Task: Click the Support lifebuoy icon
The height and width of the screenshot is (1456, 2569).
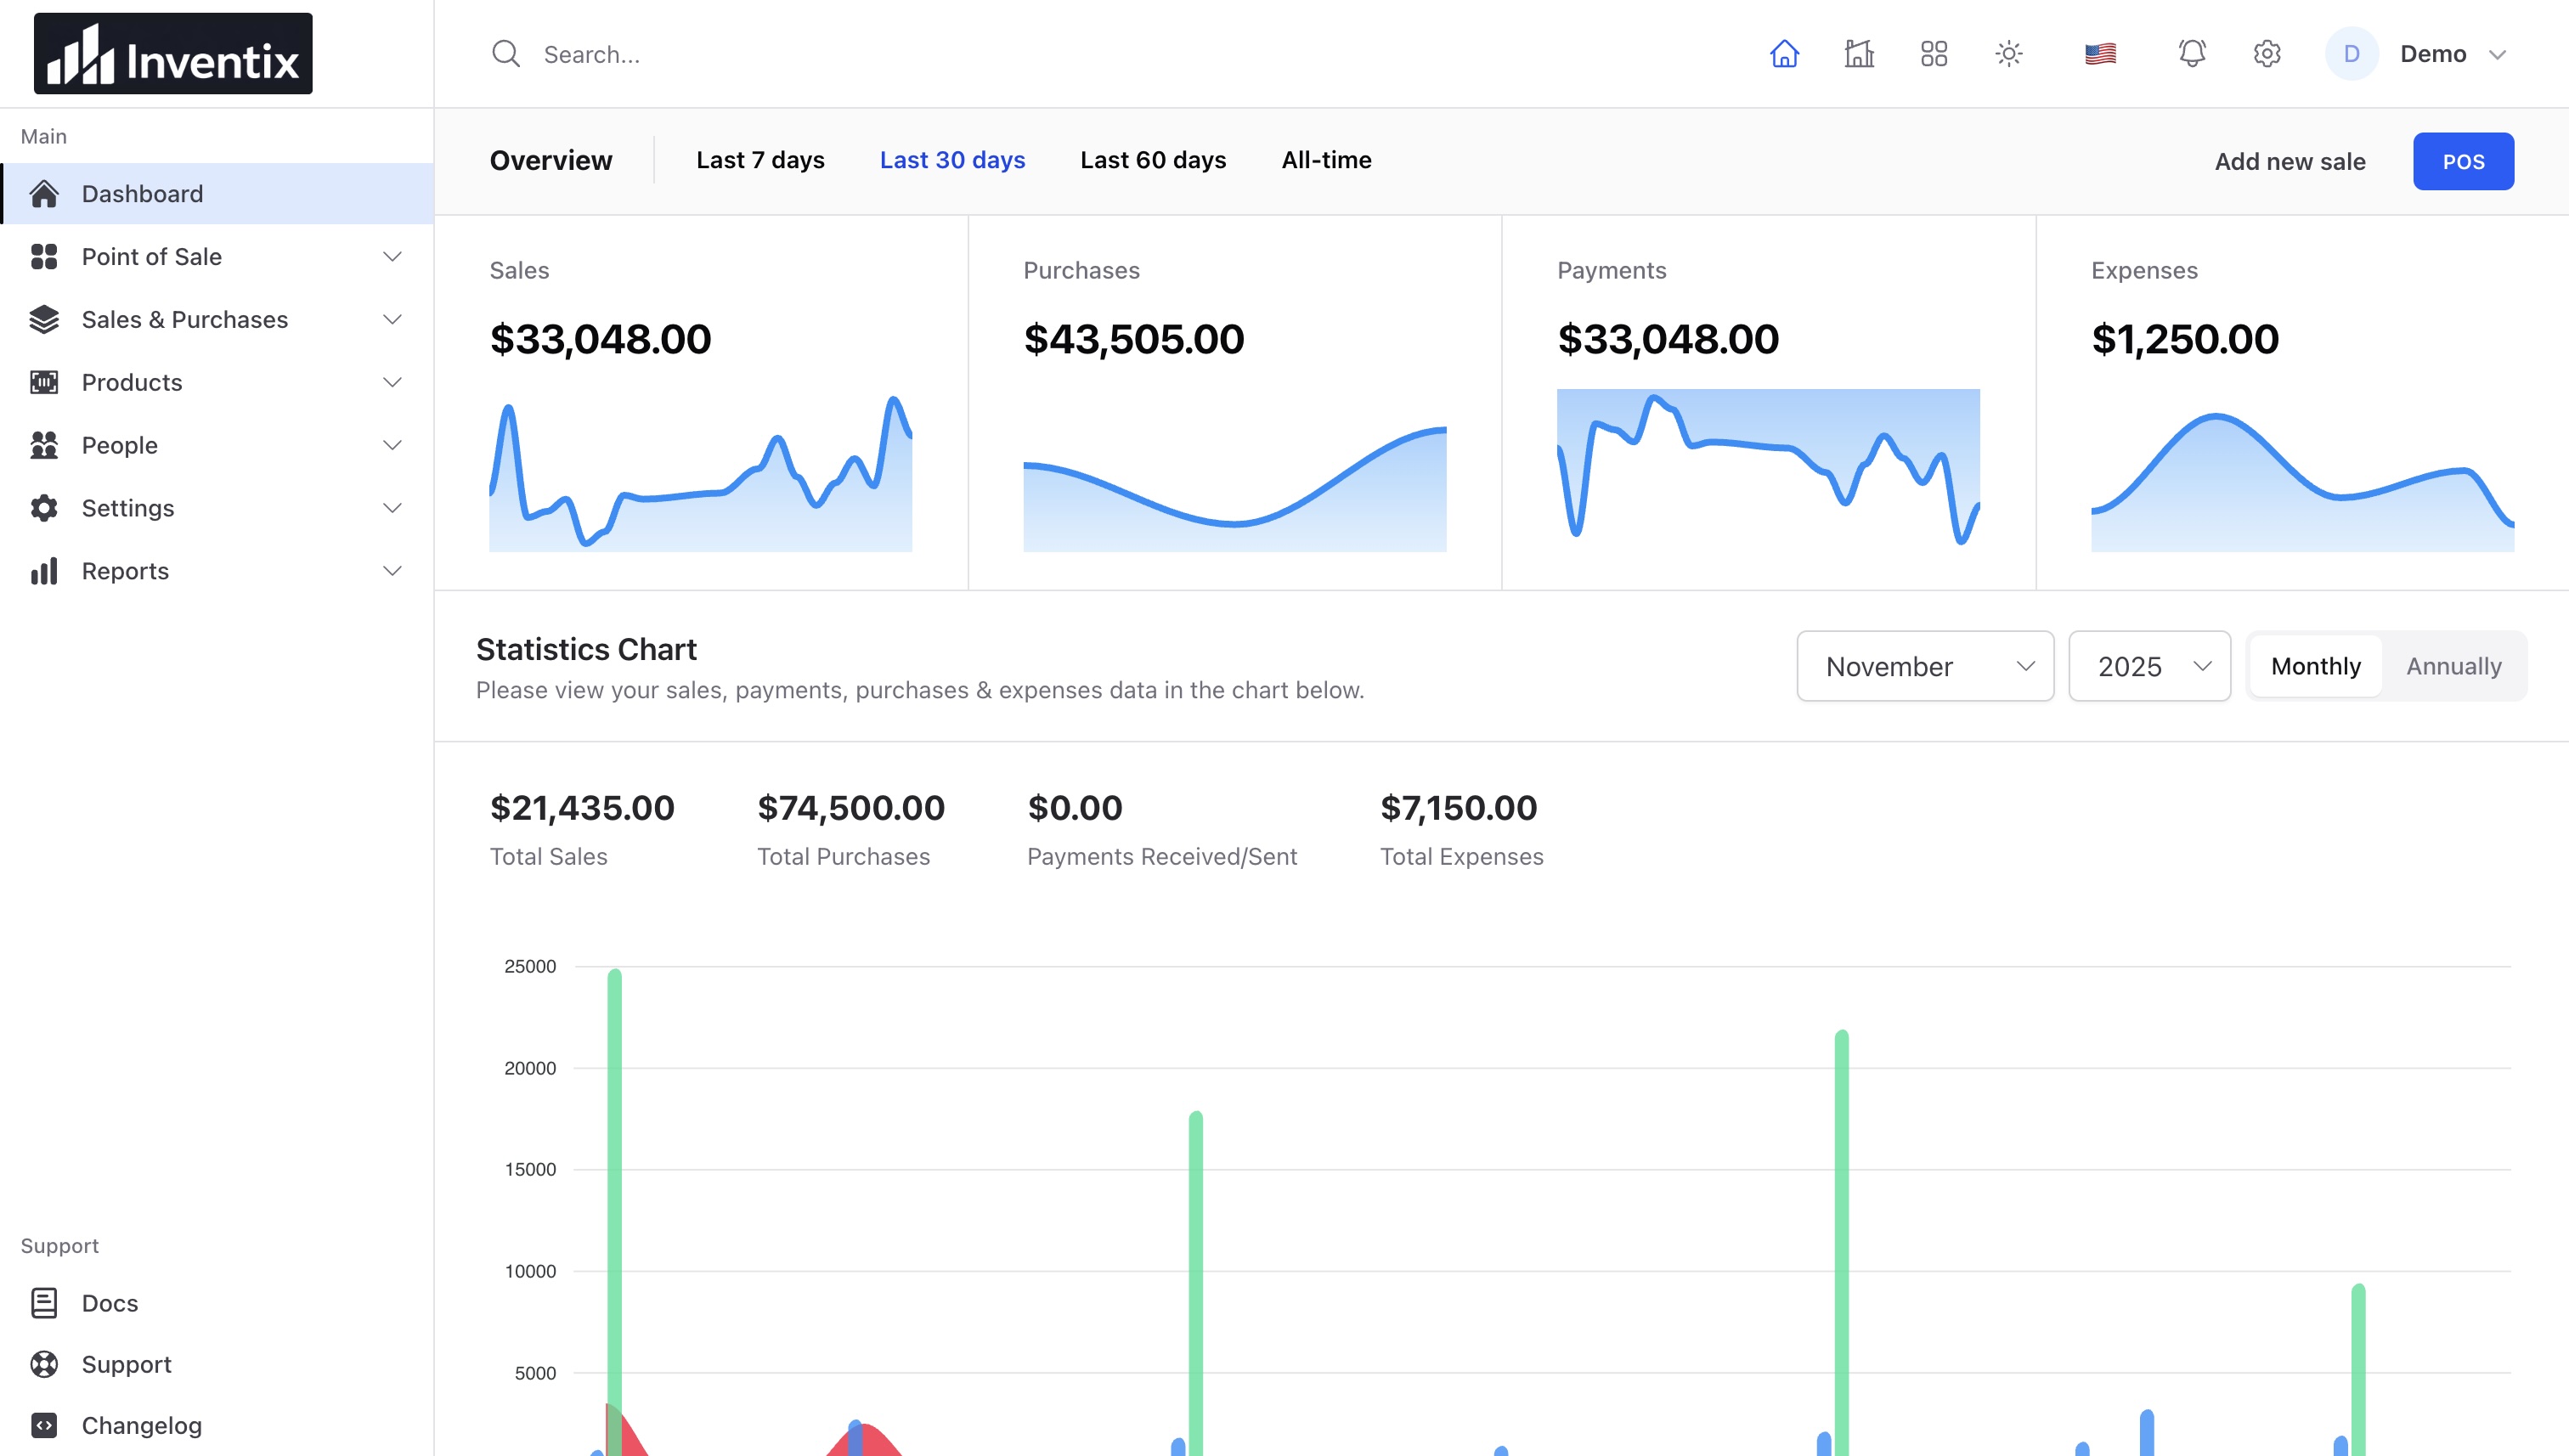Action: pos(44,1364)
